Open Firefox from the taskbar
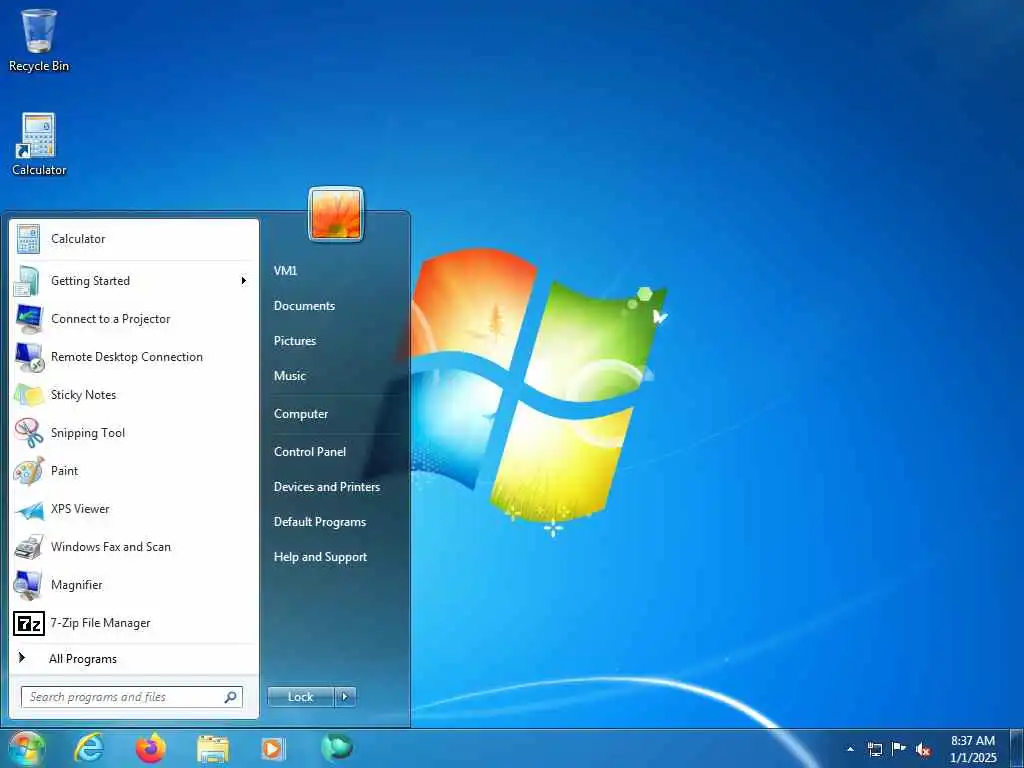This screenshot has height=768, width=1024. (x=151, y=748)
